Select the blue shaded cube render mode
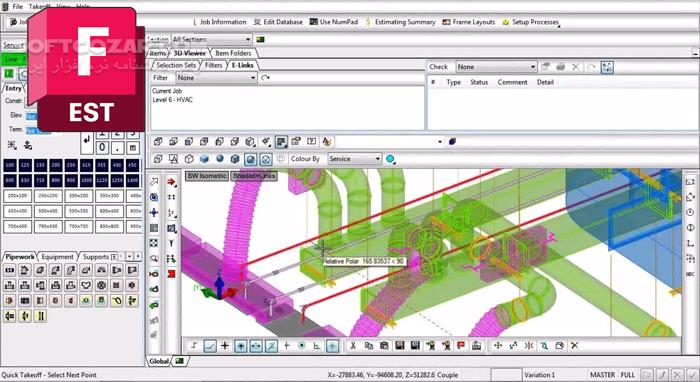The height and width of the screenshot is (382, 700). pyautogui.click(x=204, y=159)
